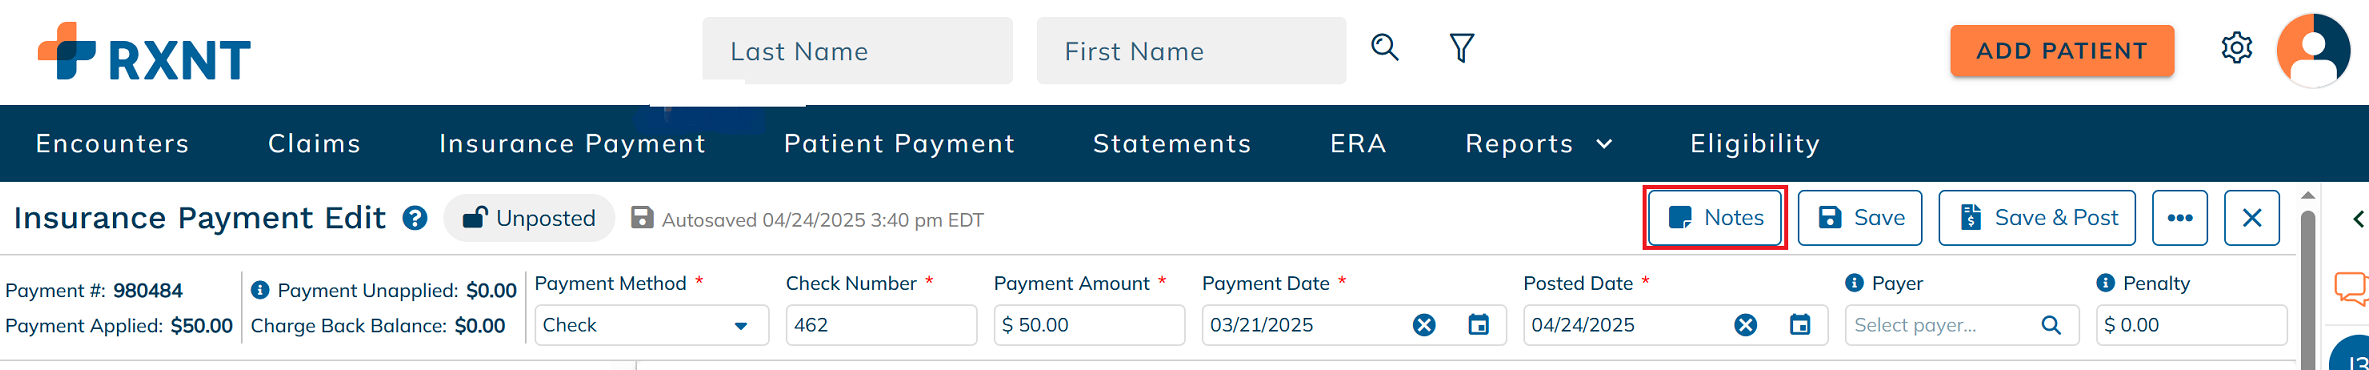Click the ADD PATIENT button
The height and width of the screenshot is (370, 2369).
coord(2062,51)
